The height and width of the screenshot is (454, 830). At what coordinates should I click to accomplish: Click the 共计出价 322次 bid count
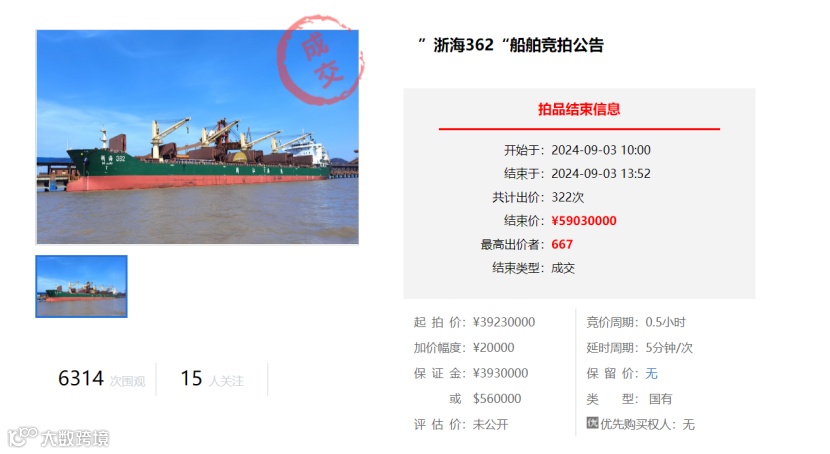pyautogui.click(x=567, y=197)
